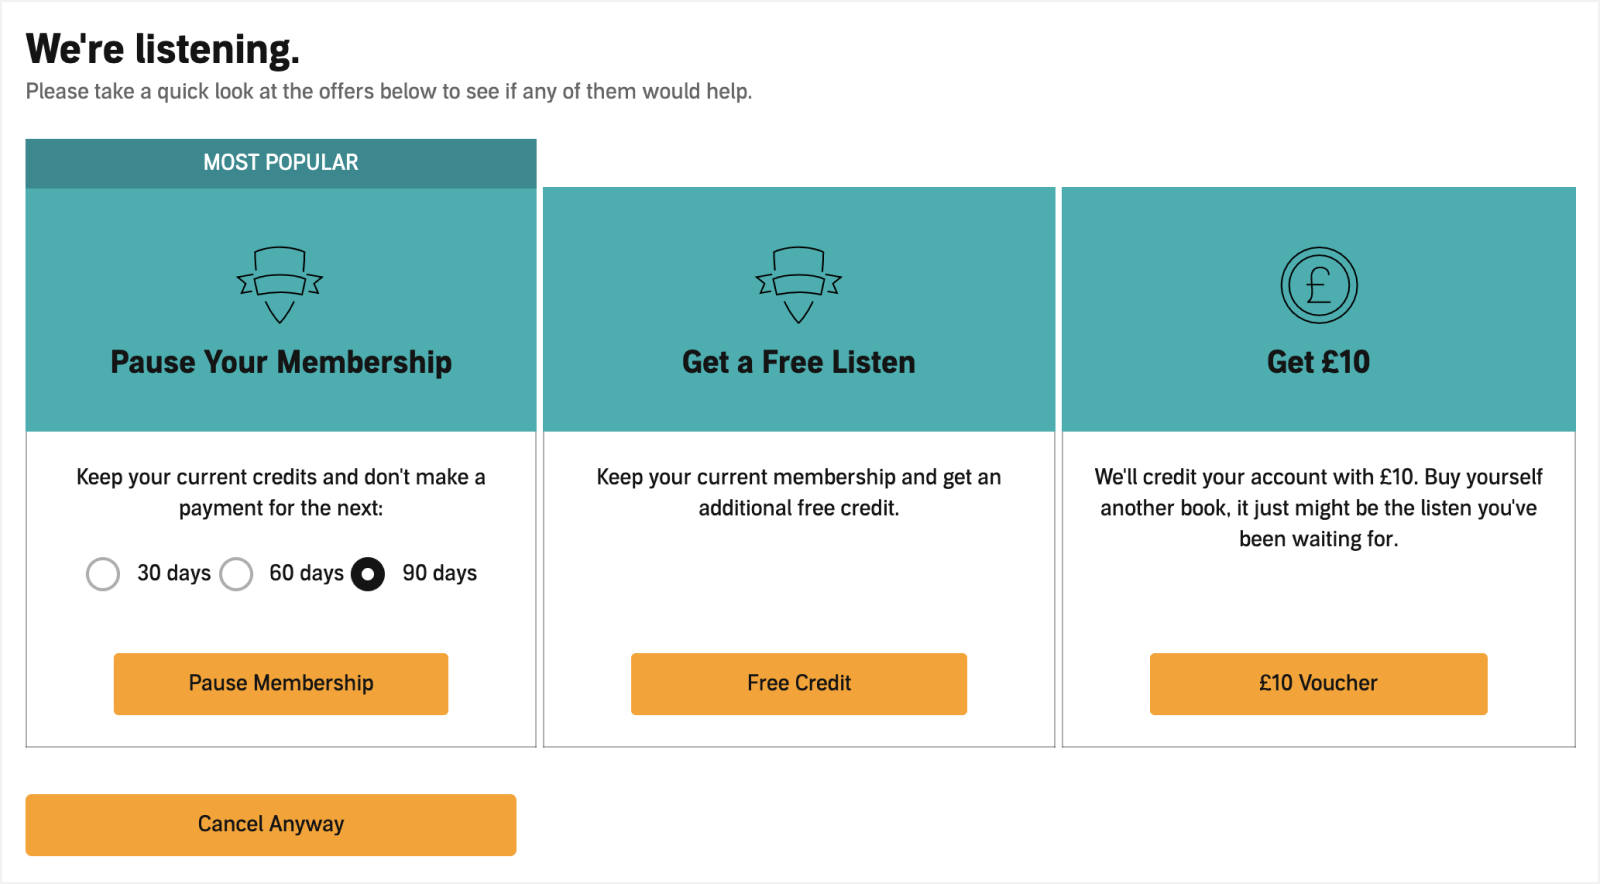The height and width of the screenshot is (884, 1600).
Task: Click the pound coin icon above Get £10
Action: click(x=1319, y=285)
